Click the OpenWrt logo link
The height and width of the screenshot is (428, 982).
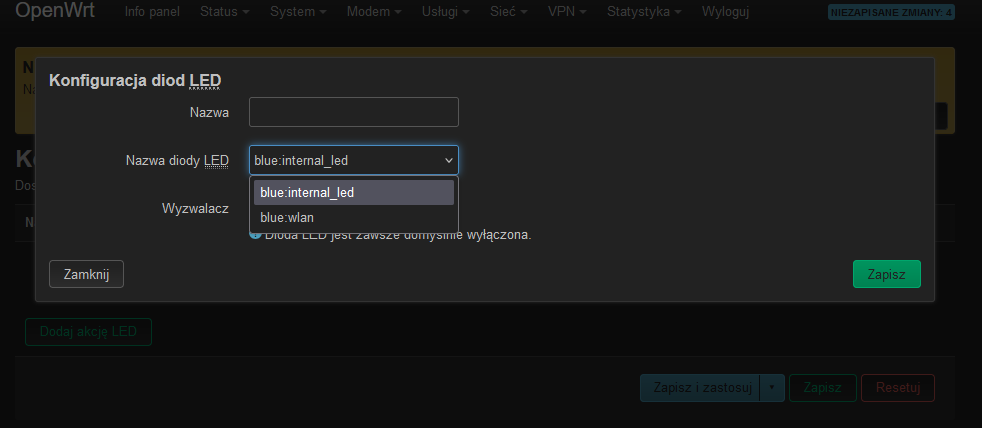point(55,11)
